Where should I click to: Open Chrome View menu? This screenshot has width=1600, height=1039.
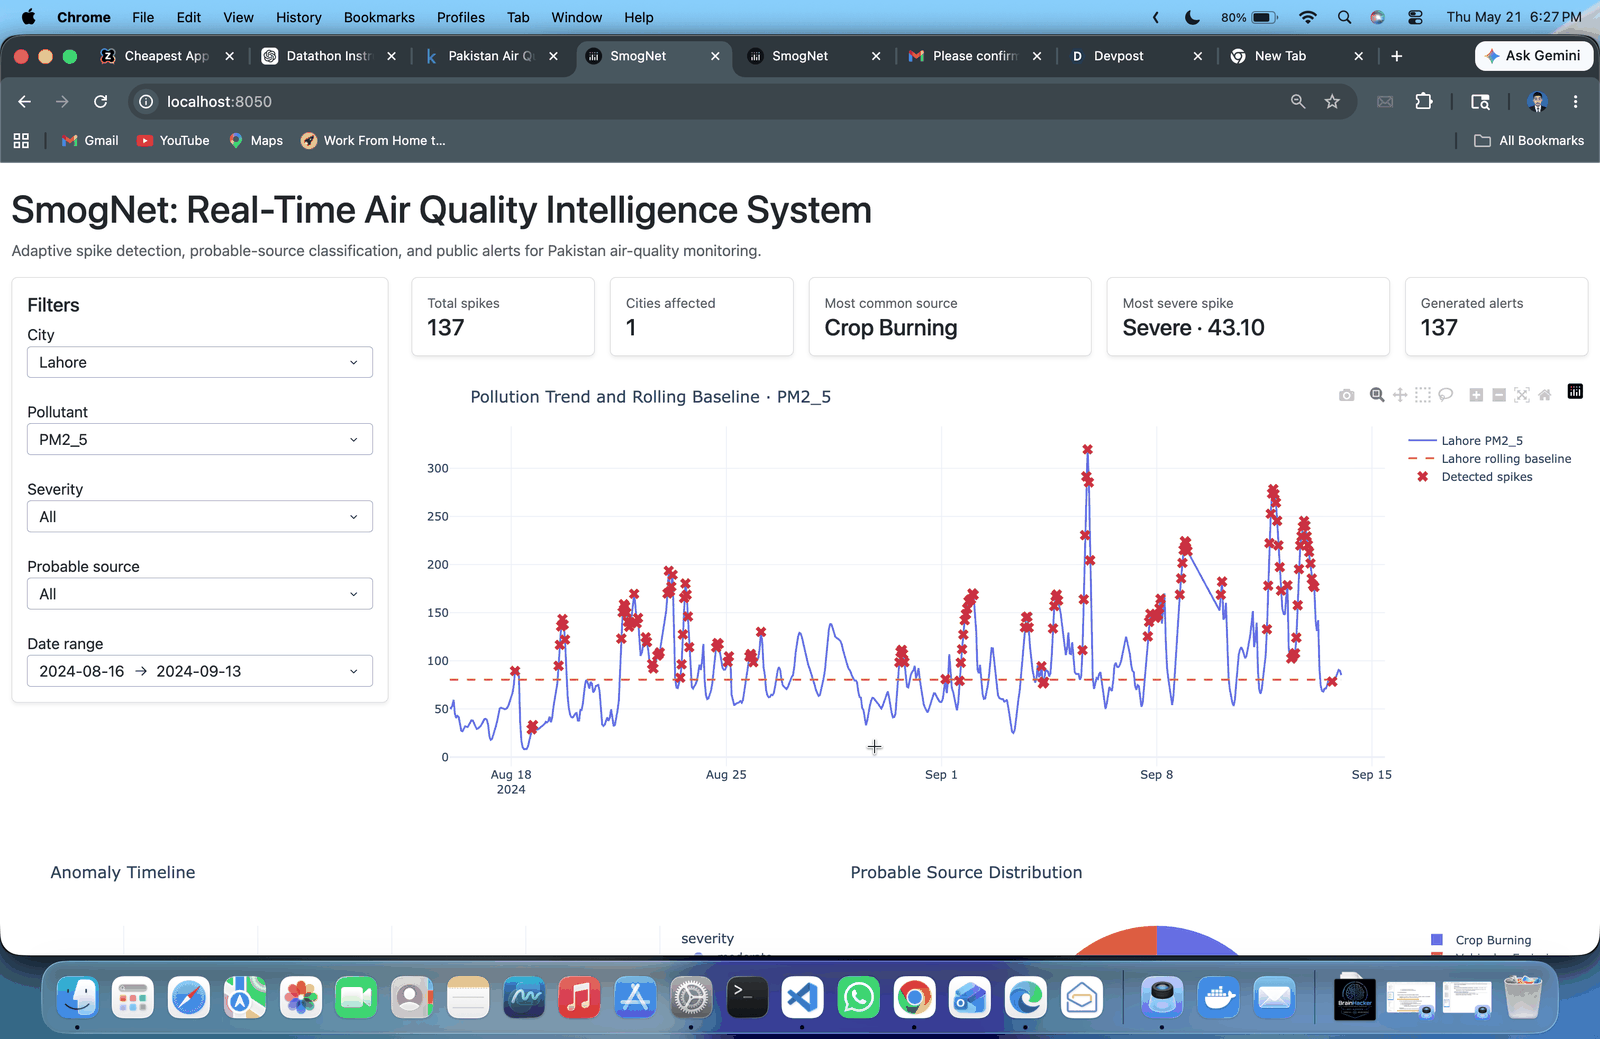coord(238,17)
